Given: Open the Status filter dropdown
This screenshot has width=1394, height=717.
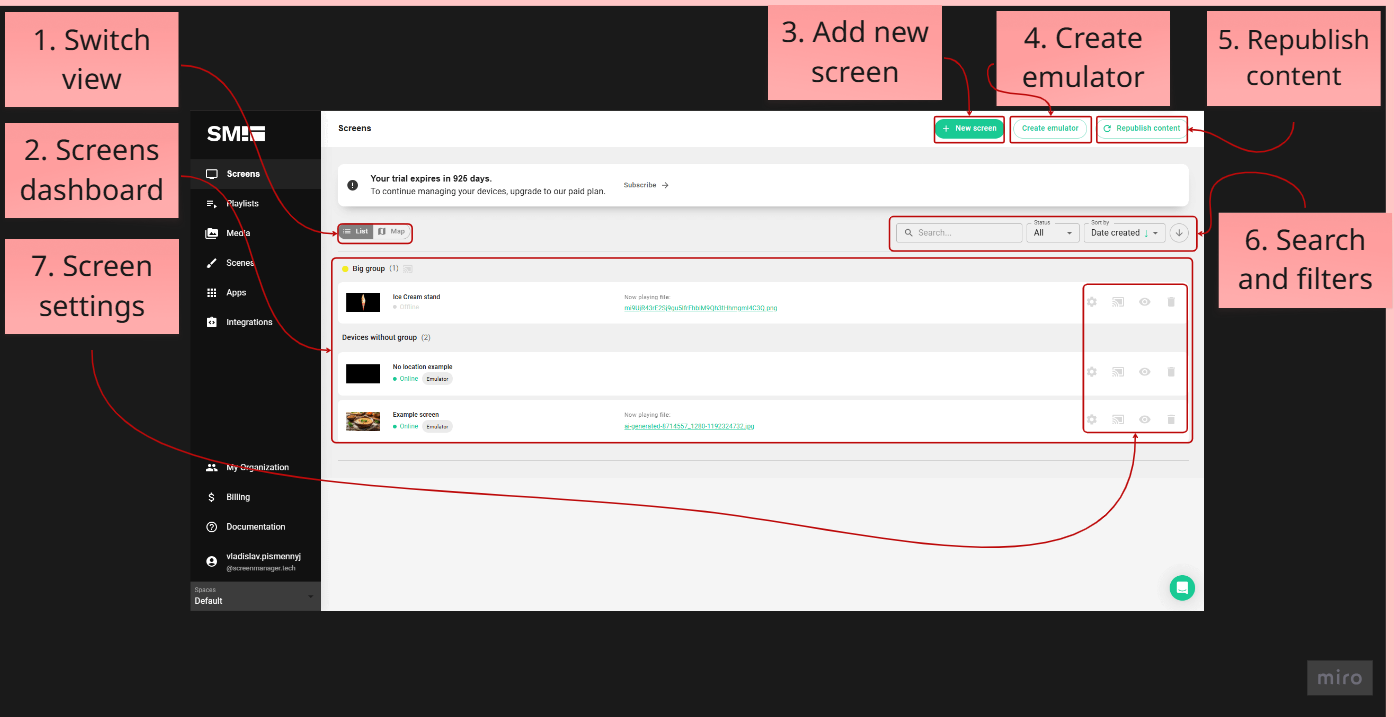Looking at the screenshot, I should 1052,232.
